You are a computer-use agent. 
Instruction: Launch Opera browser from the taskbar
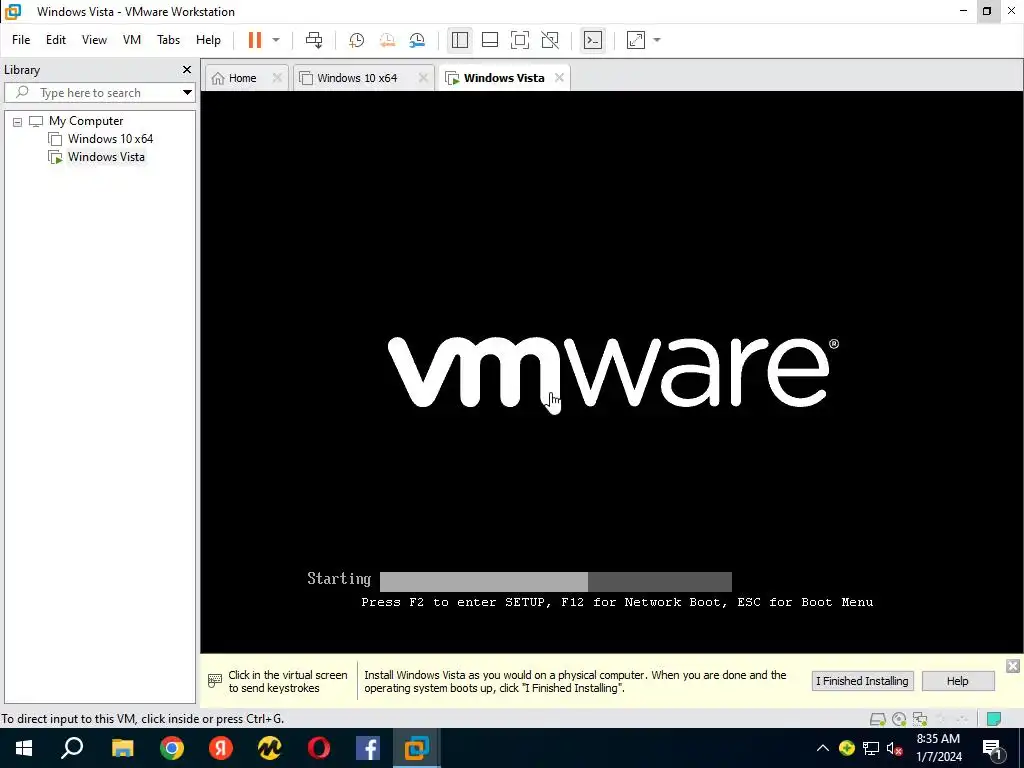319,748
